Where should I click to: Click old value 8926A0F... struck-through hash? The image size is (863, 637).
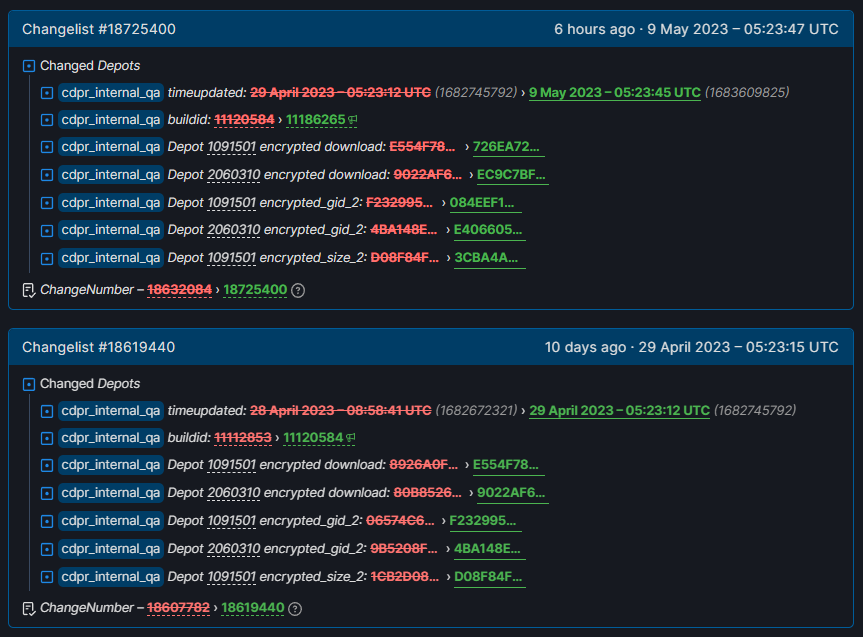(424, 465)
